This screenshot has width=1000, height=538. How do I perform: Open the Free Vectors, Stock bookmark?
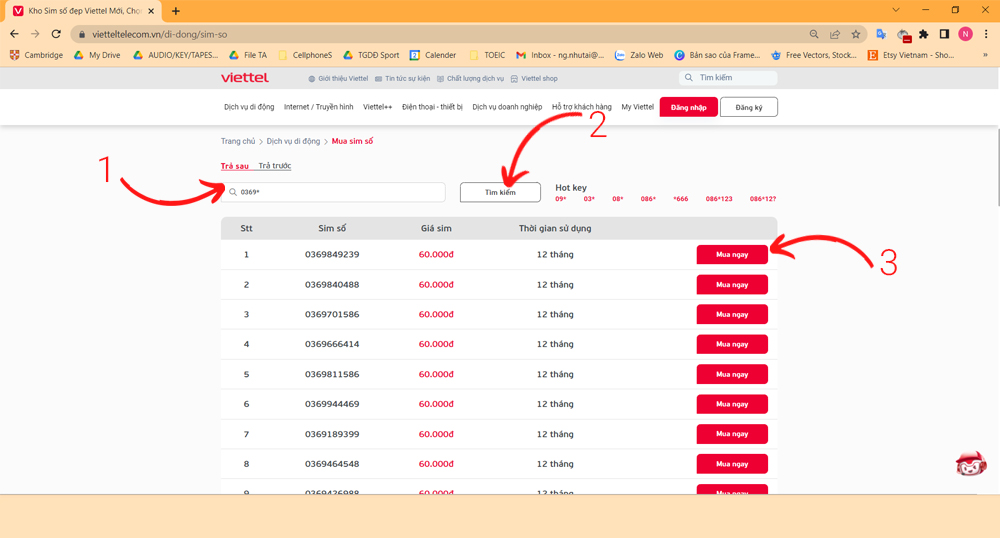814,55
